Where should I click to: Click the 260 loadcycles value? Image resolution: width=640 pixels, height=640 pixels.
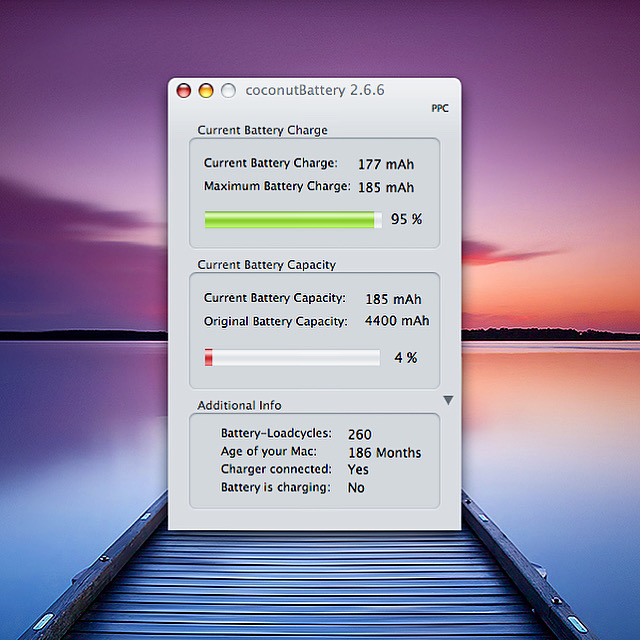coord(360,434)
